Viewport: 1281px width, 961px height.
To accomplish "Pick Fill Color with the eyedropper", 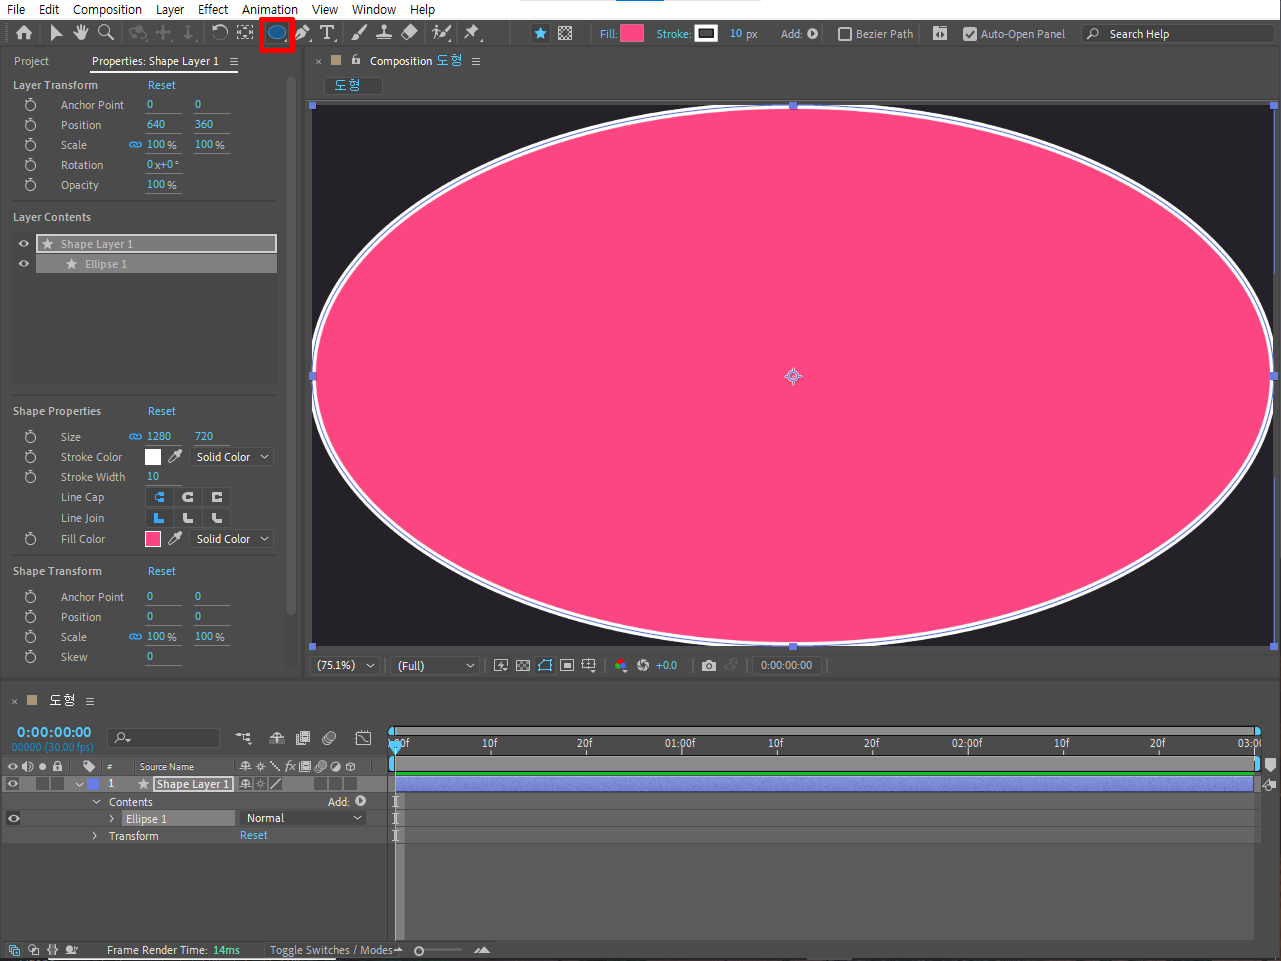I will pyautogui.click(x=175, y=538).
